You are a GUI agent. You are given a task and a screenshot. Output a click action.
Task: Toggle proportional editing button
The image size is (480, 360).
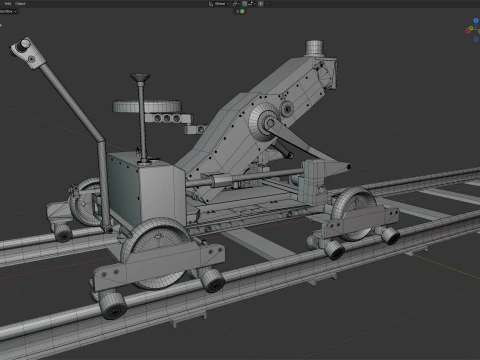tap(261, 4)
